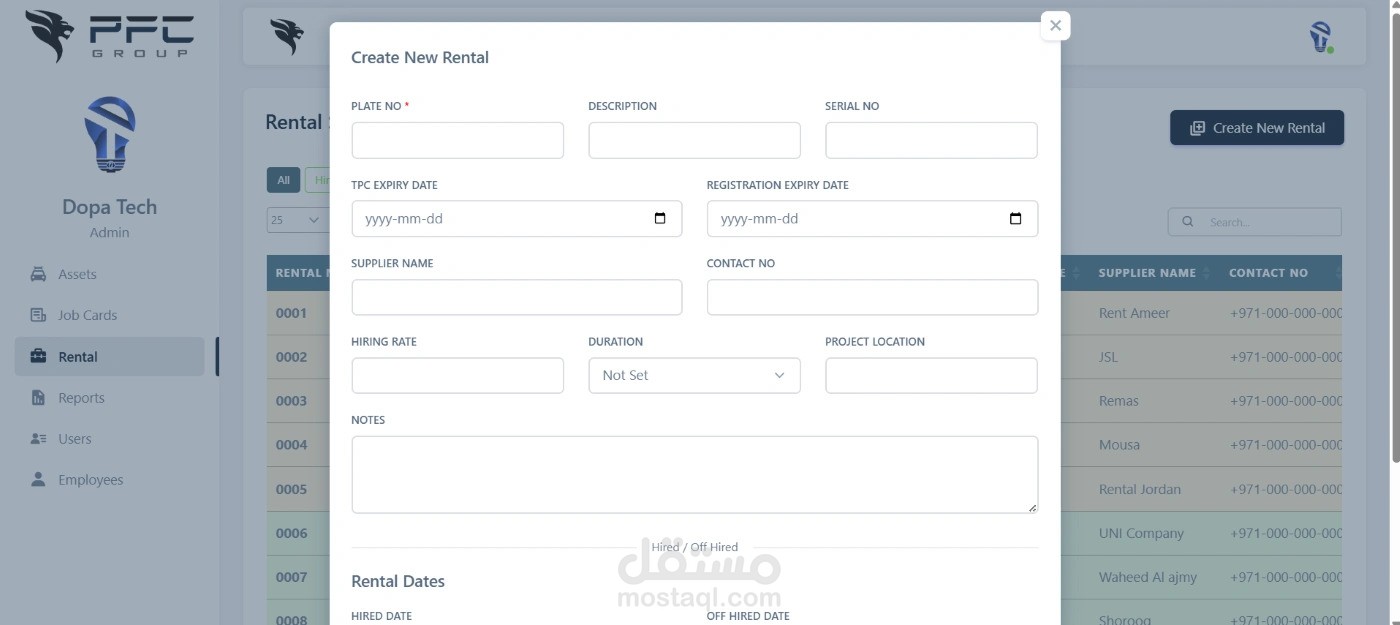This screenshot has height=625, width=1400.
Task: Click the page vertical scrollbar
Action: [1395, 235]
